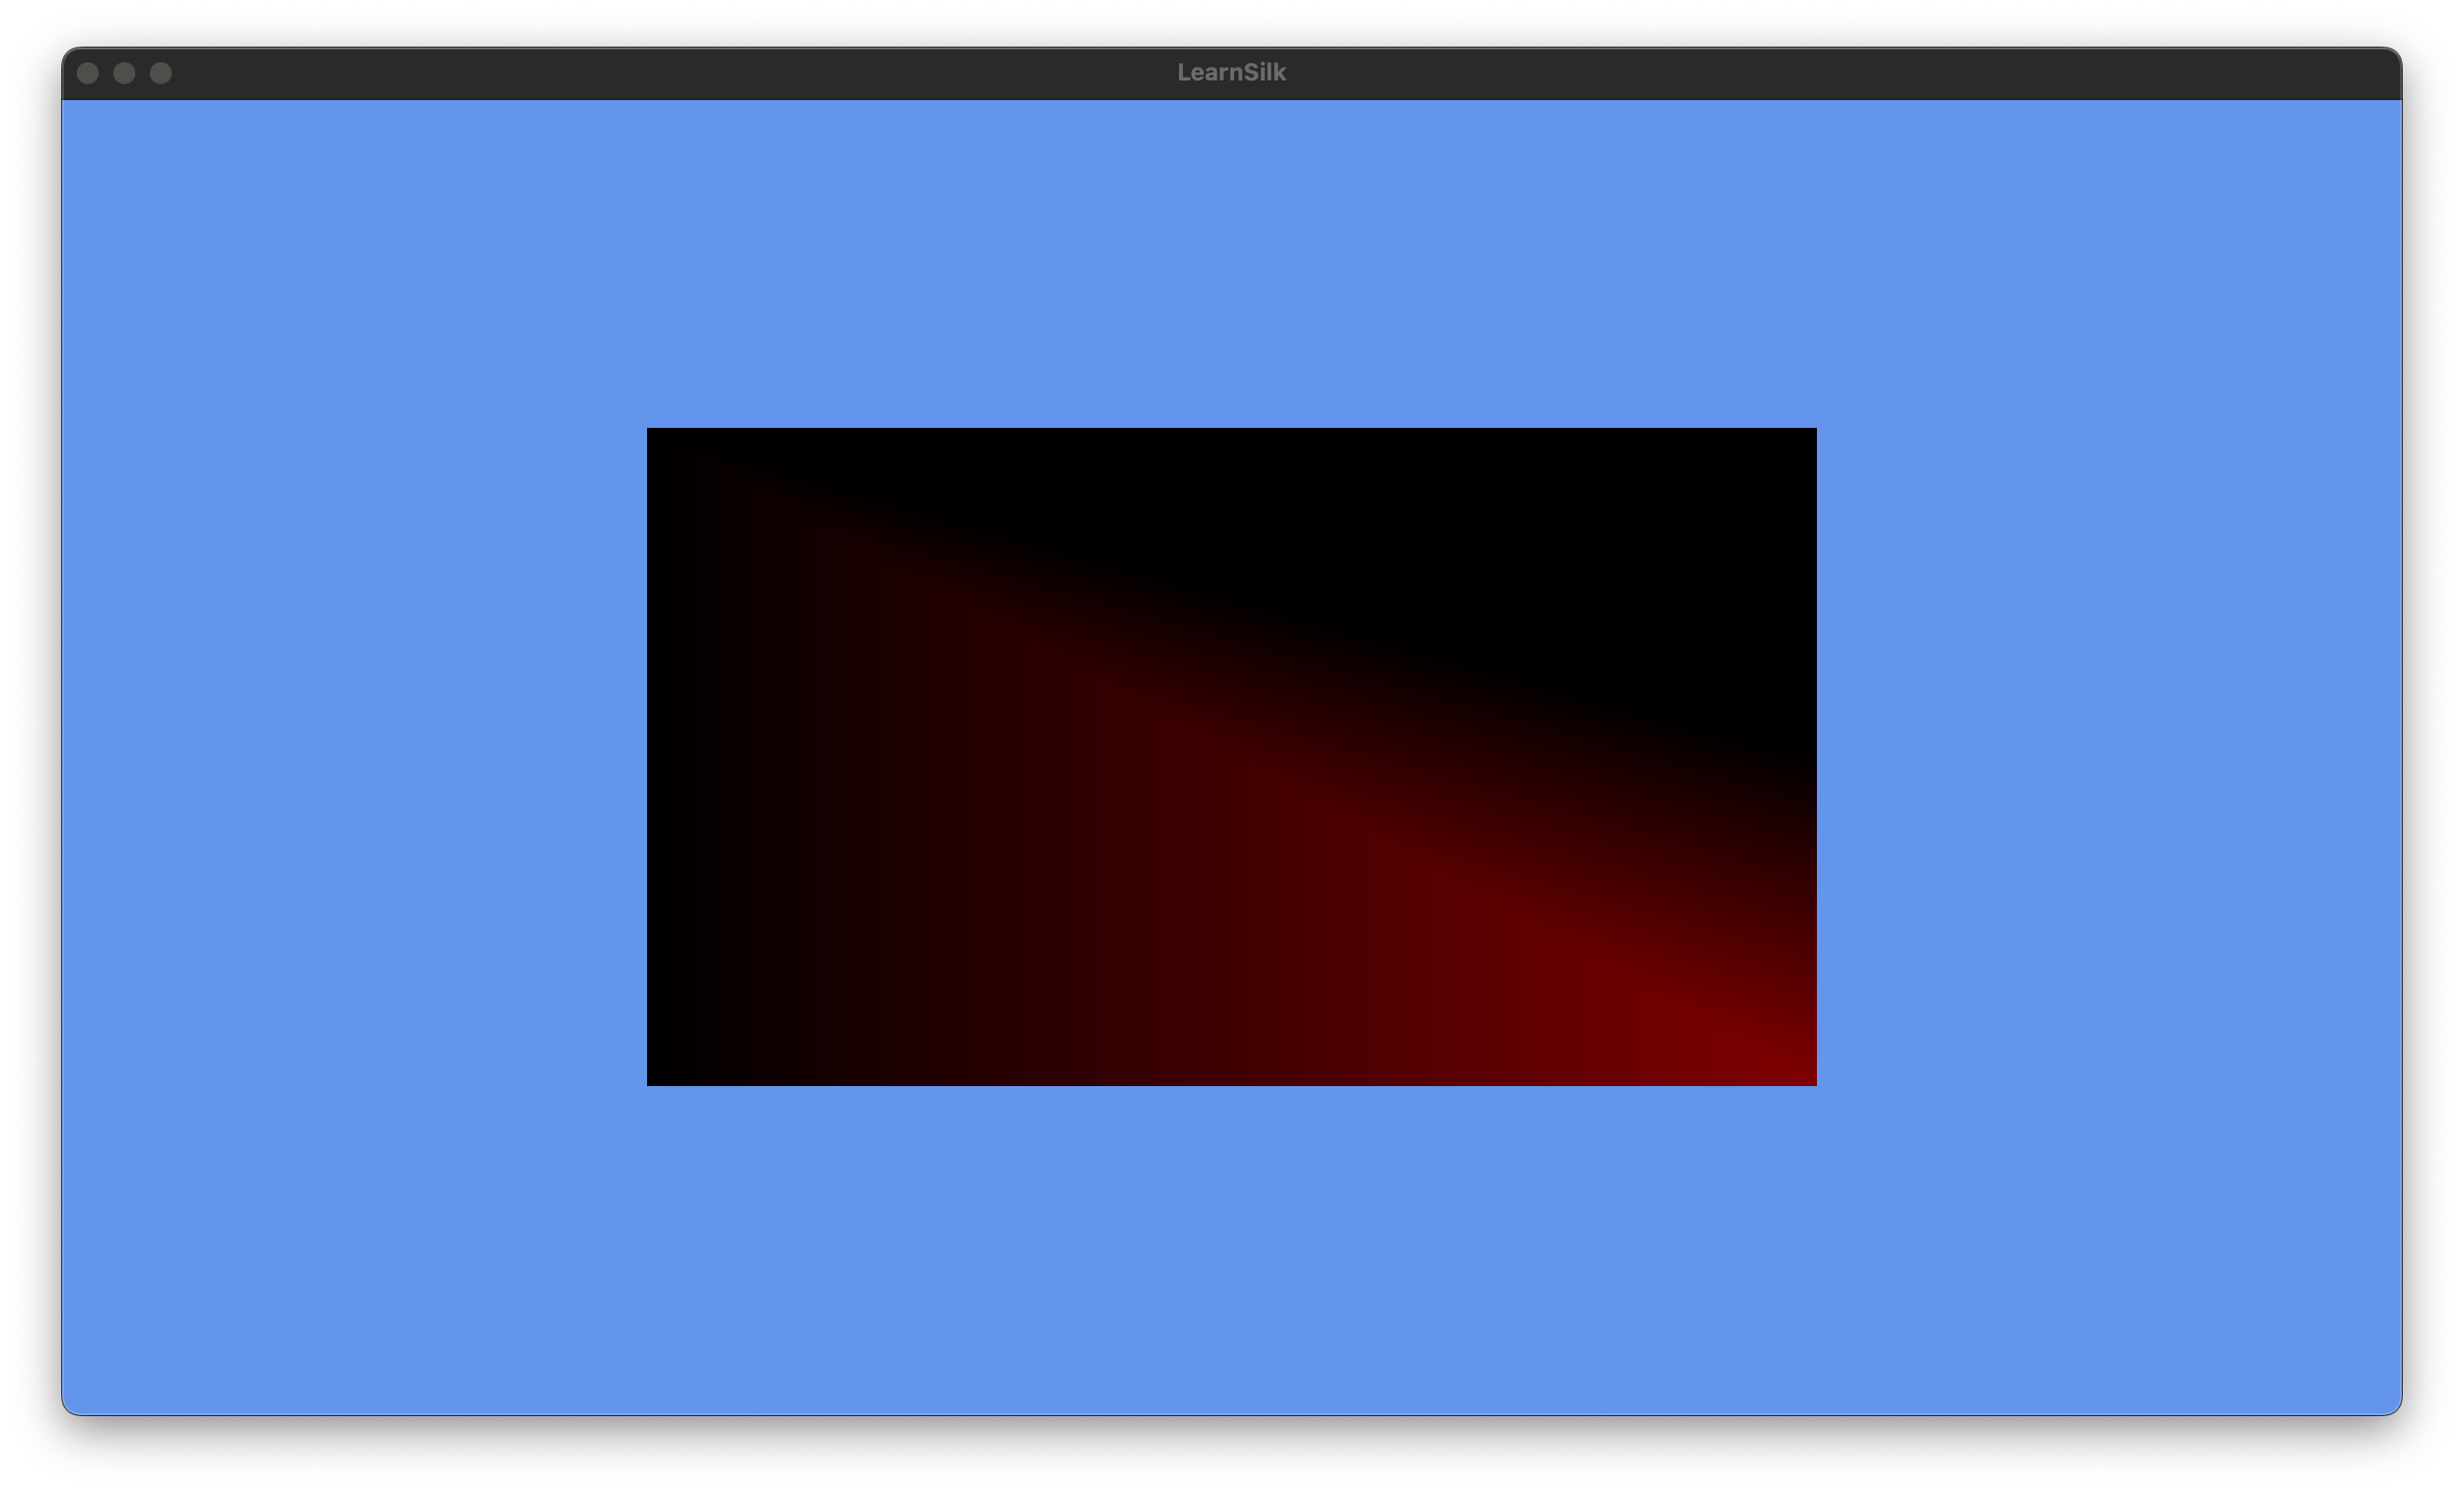Click the LearnSilk title bar text

tap(1231, 71)
